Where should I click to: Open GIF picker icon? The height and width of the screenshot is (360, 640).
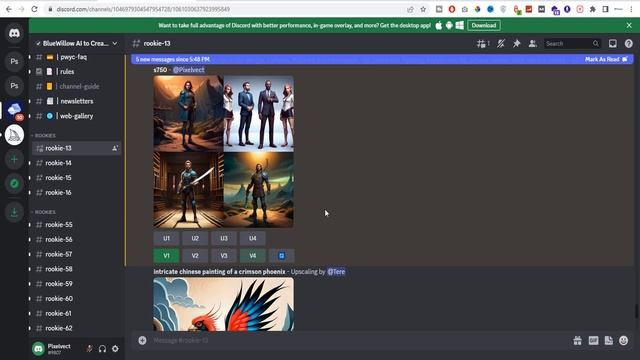click(593, 340)
